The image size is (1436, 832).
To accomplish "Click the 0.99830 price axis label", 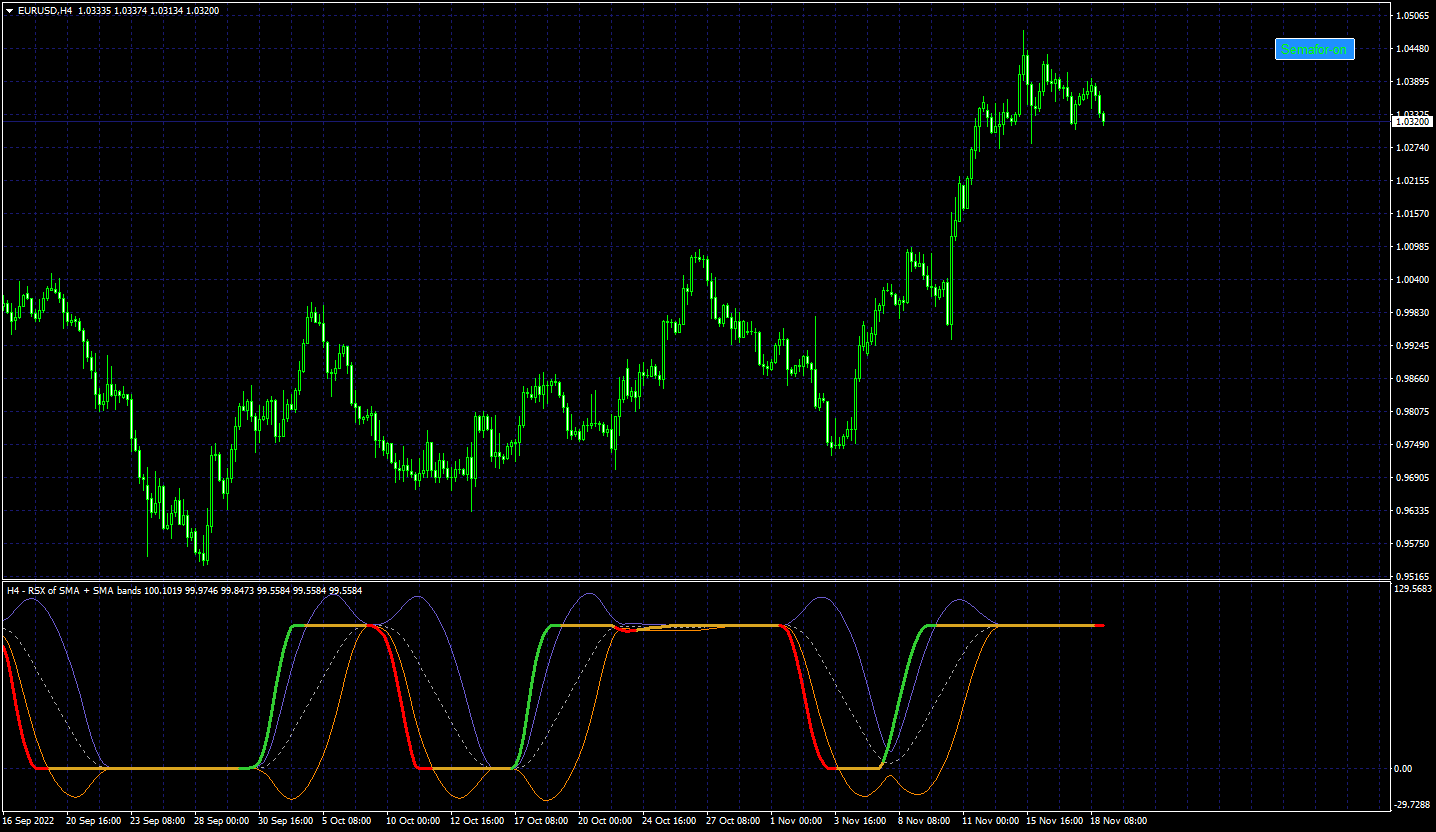I will 1412,313.
